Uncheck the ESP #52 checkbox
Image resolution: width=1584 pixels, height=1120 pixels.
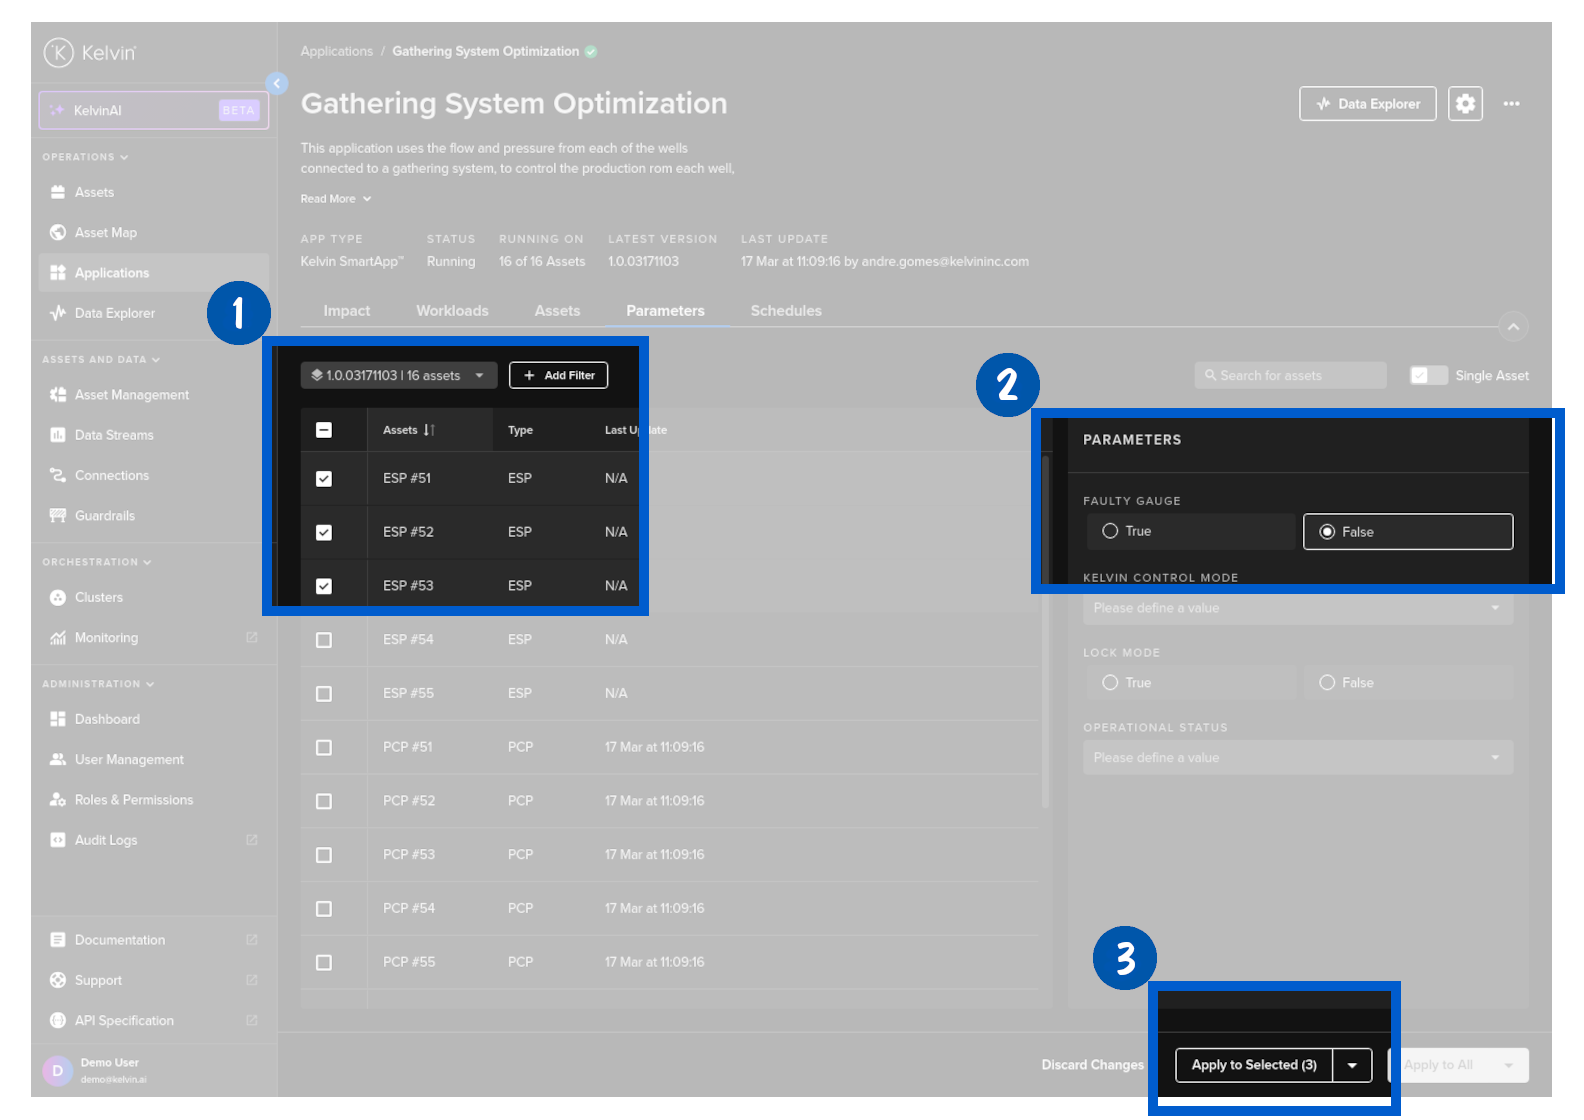tap(324, 532)
